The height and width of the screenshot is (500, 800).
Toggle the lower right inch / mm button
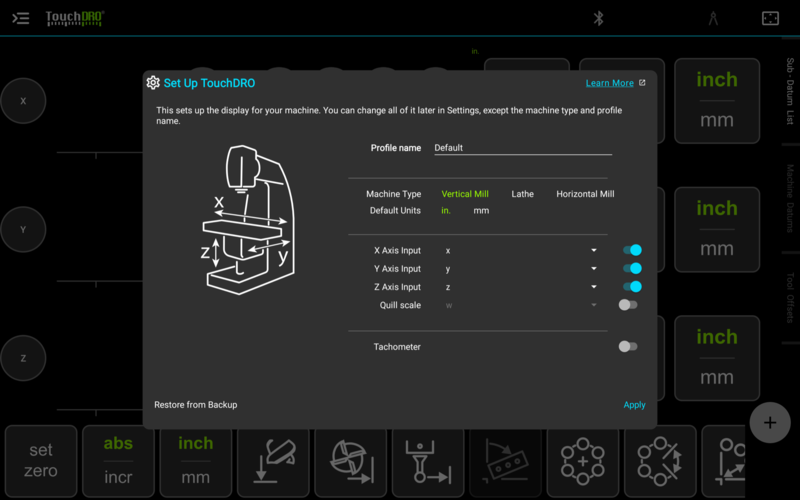point(717,358)
